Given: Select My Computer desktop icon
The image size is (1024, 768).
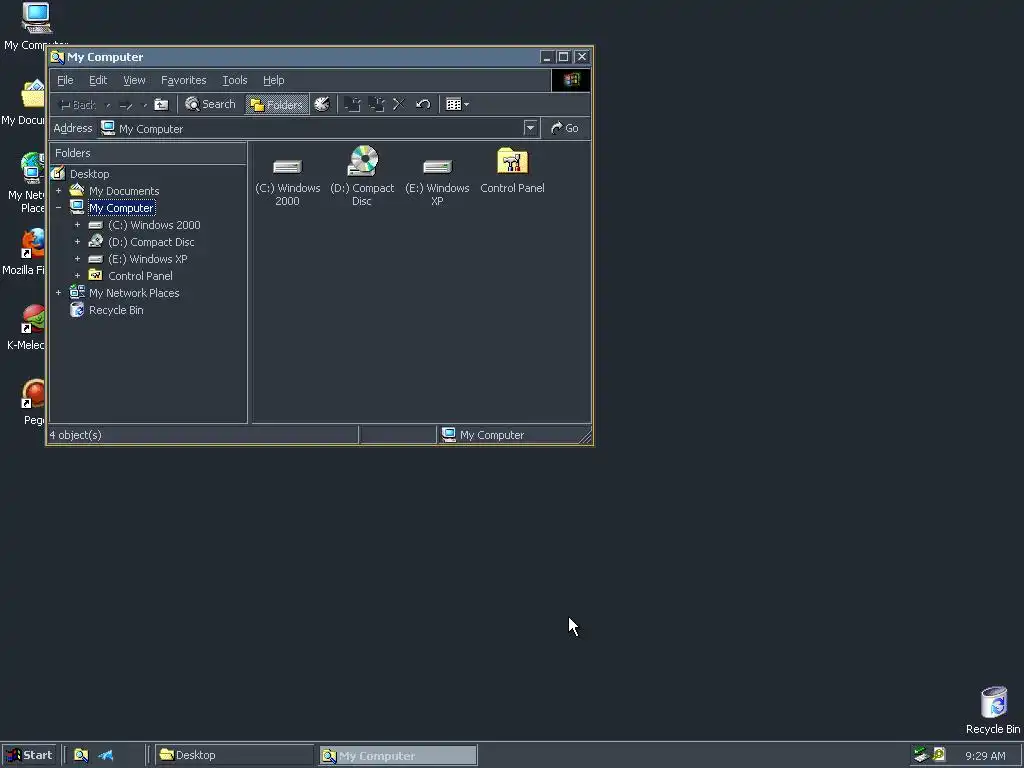Looking at the screenshot, I should pyautogui.click(x=36, y=18).
